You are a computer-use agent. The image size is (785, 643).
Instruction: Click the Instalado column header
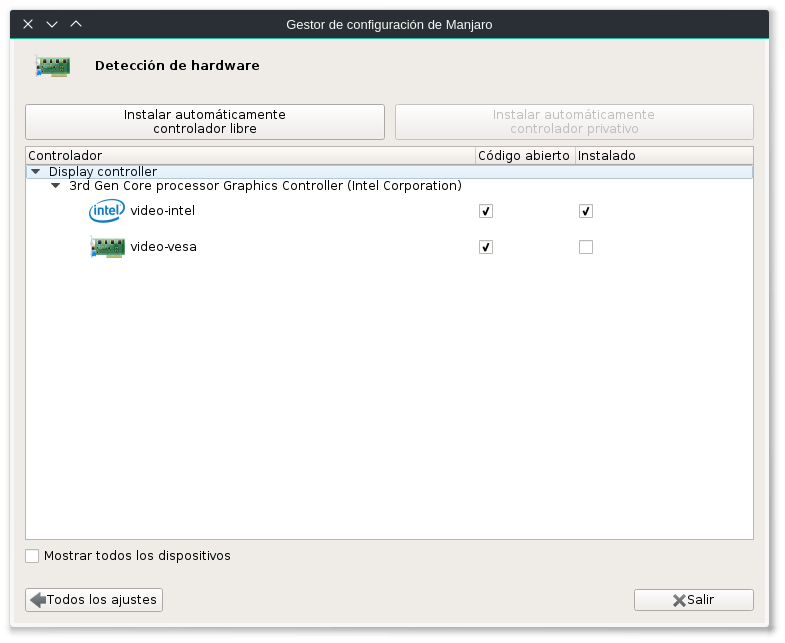(x=664, y=156)
